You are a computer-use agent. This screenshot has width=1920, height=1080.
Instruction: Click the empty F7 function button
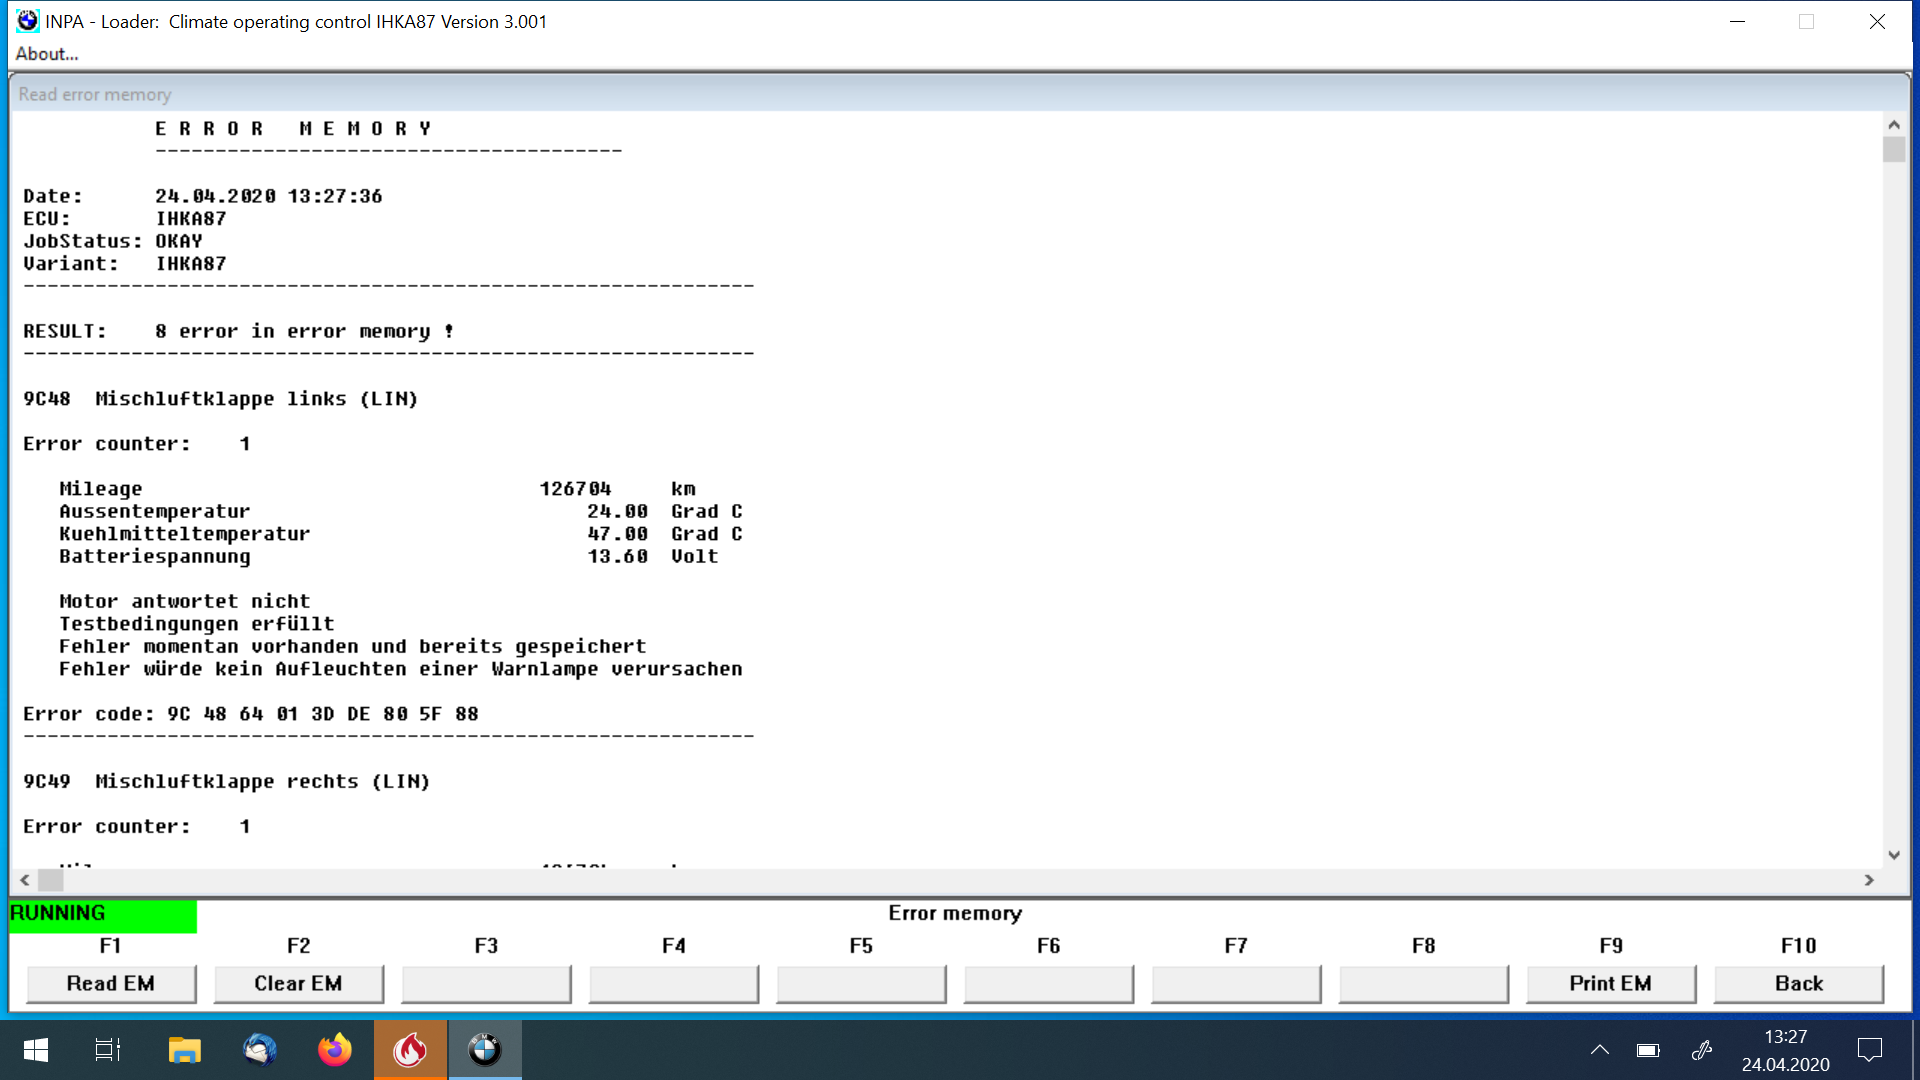point(1236,984)
